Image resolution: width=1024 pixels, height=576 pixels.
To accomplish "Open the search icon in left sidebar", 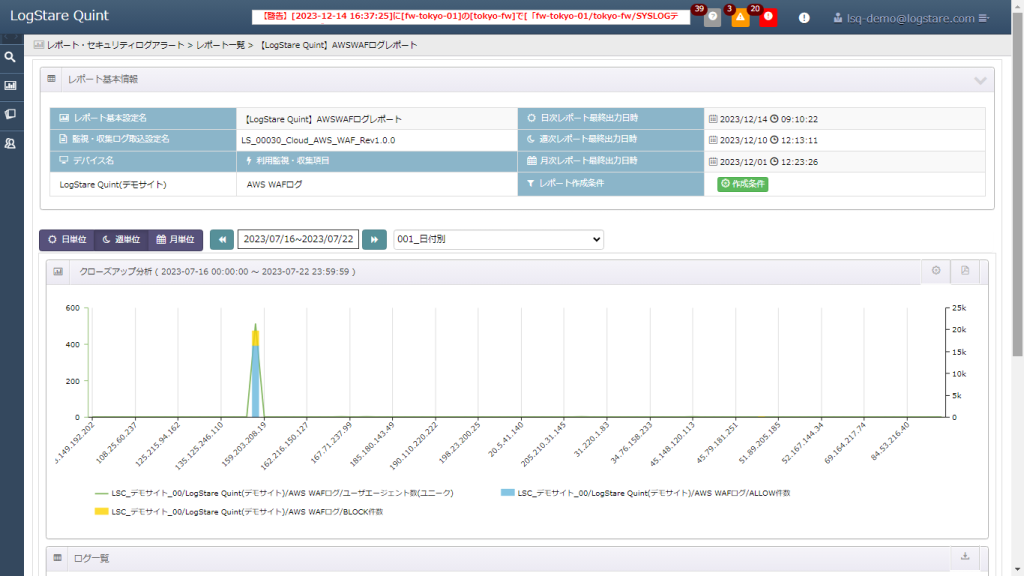I will pyautogui.click(x=10, y=57).
